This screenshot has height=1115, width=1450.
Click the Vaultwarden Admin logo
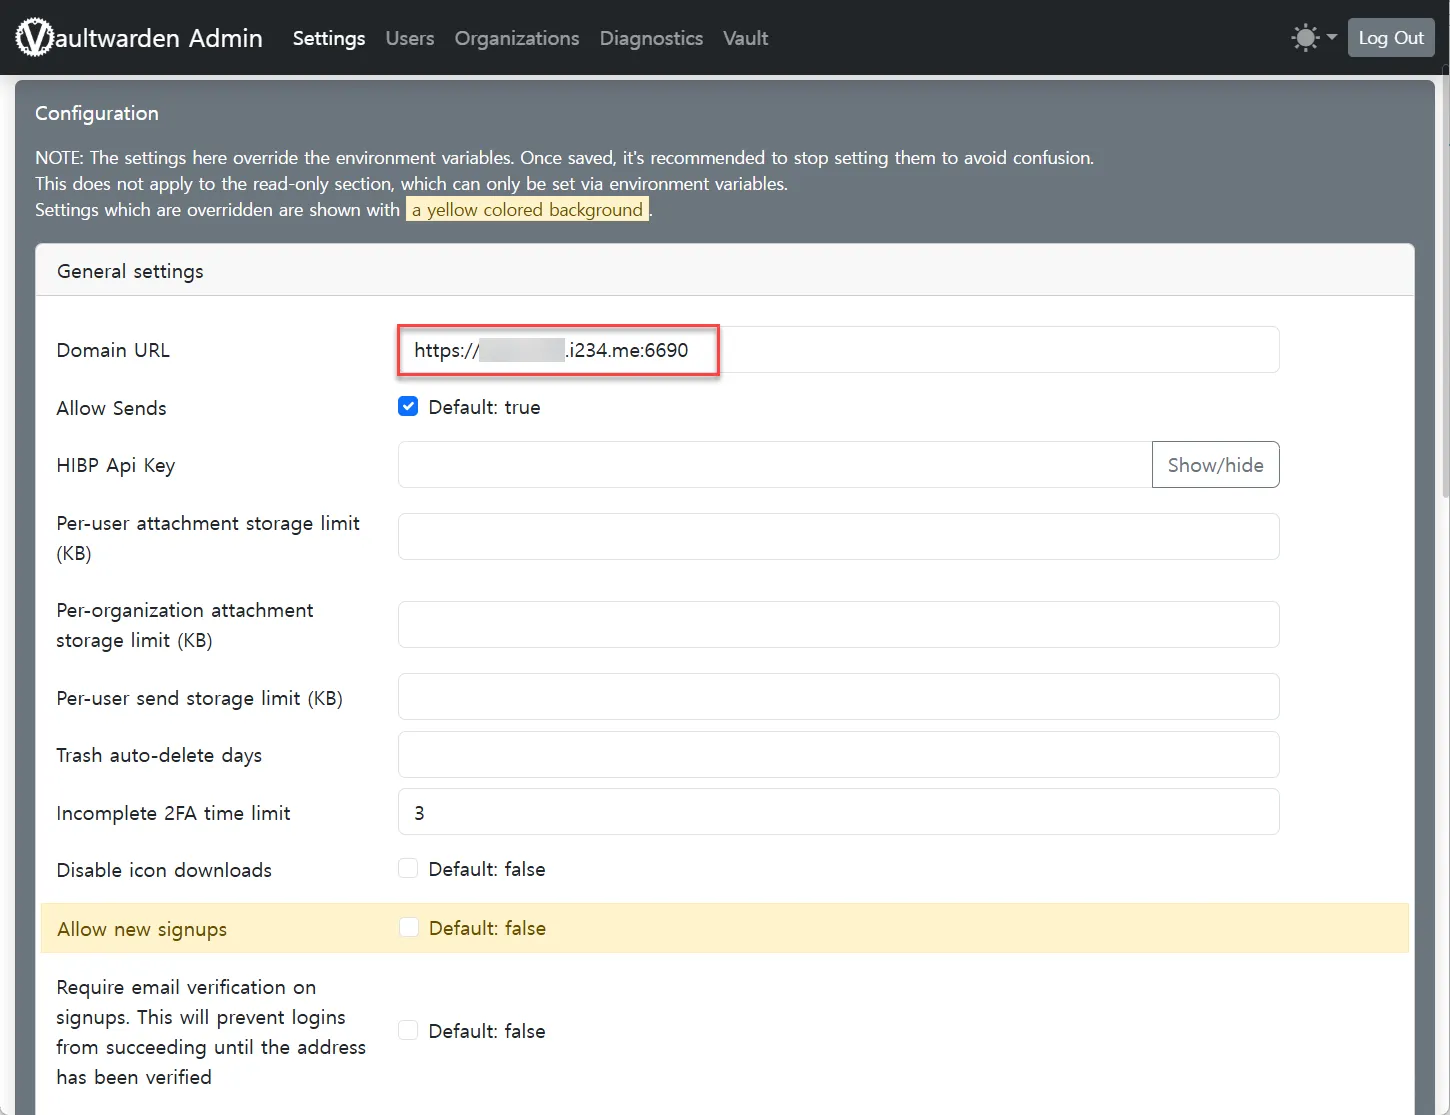(140, 38)
